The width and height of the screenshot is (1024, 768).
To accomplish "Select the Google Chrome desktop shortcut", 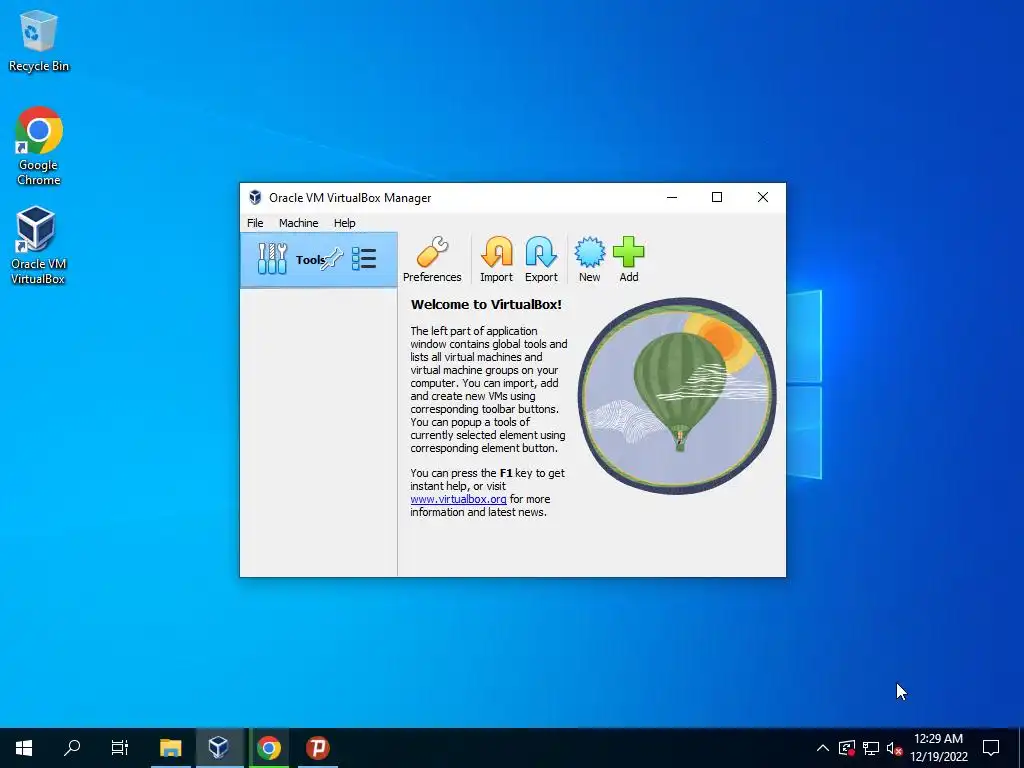I will click(39, 146).
